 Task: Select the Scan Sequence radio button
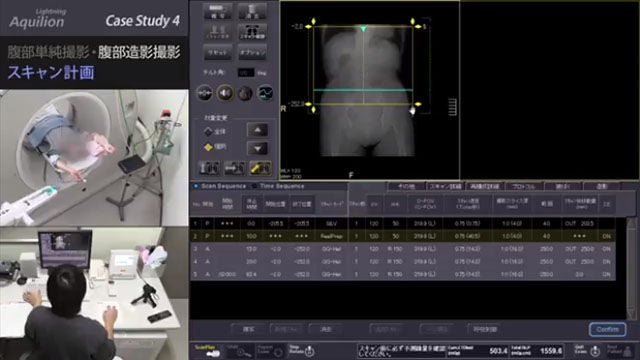(x=196, y=186)
